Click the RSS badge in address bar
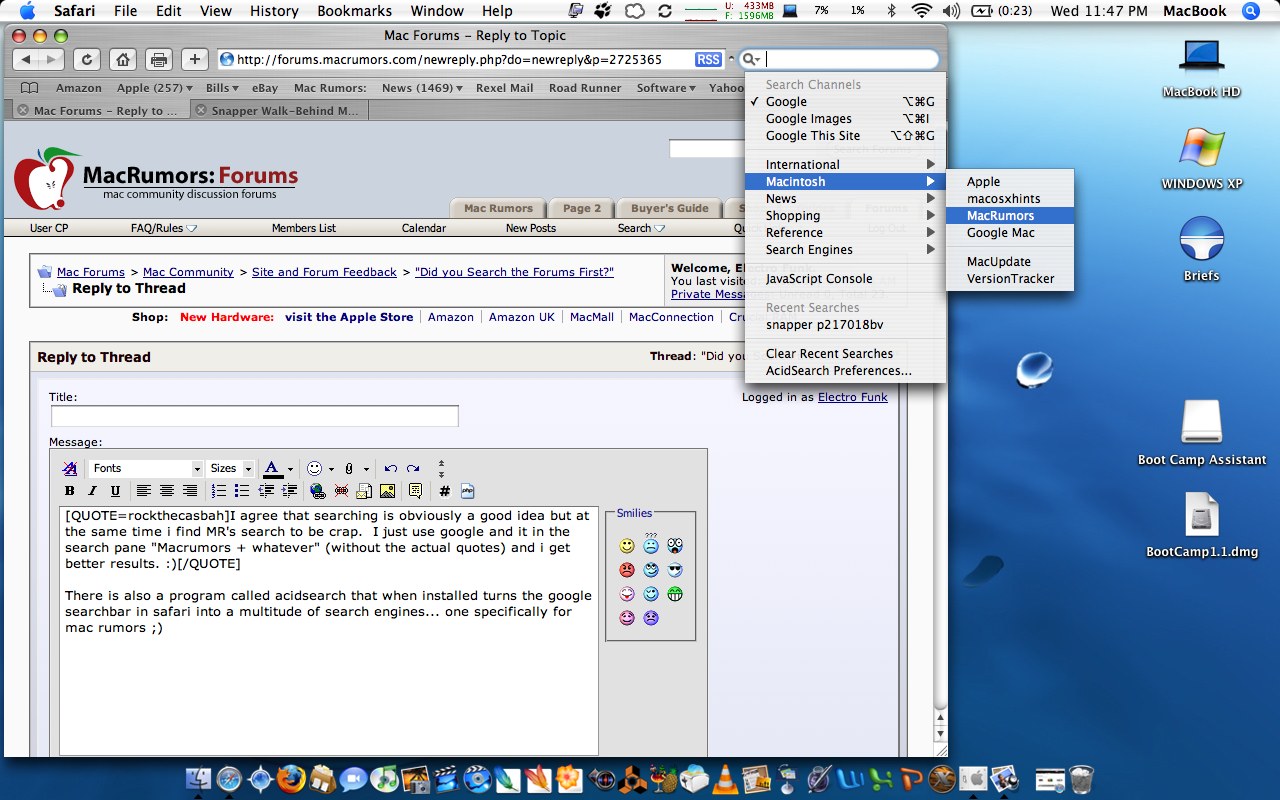The height and width of the screenshot is (800, 1280). pos(708,60)
